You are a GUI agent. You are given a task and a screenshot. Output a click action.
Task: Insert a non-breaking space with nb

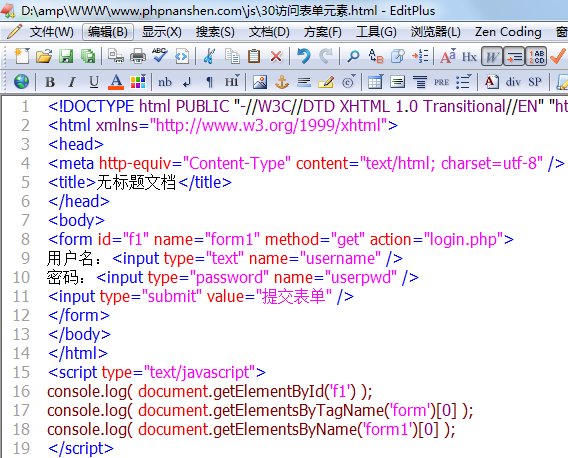tap(165, 82)
